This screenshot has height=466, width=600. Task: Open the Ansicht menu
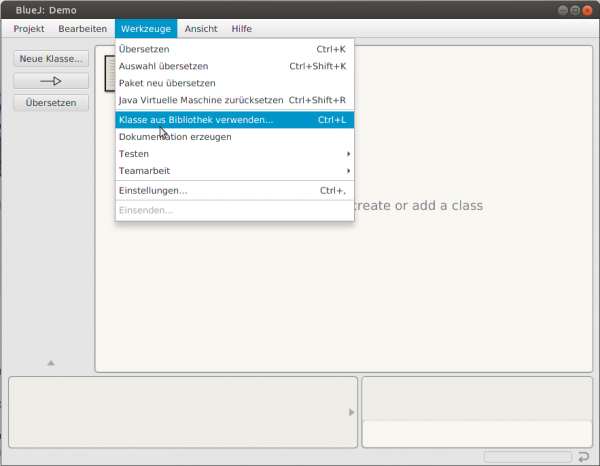click(x=200, y=29)
